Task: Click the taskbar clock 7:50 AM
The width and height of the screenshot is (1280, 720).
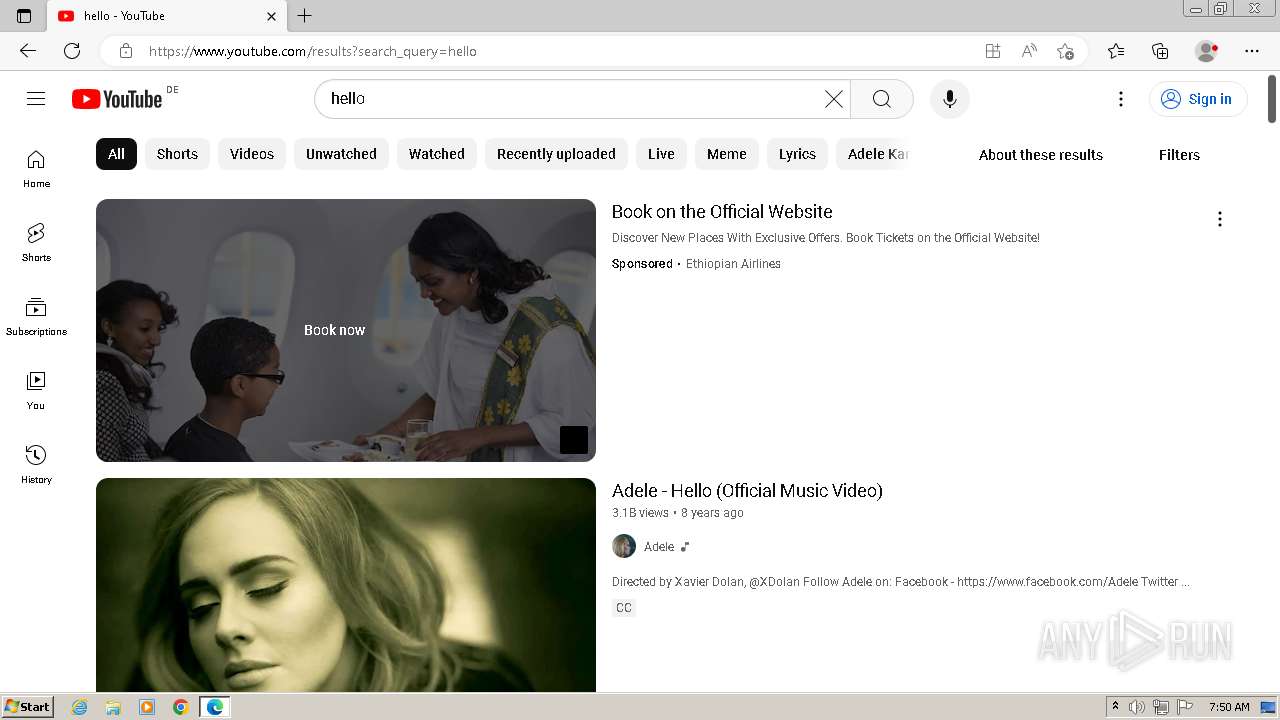Action: [1229, 707]
